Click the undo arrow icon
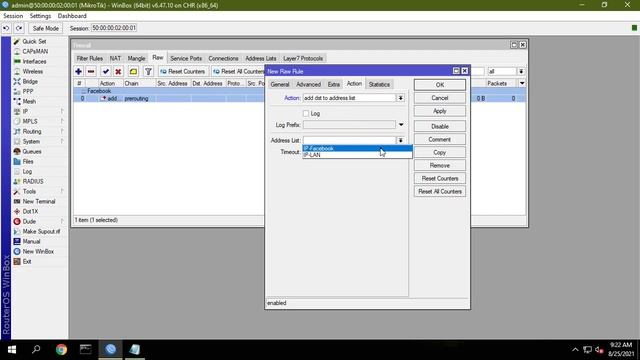Viewport: 640px width, 360px height. [6, 28]
